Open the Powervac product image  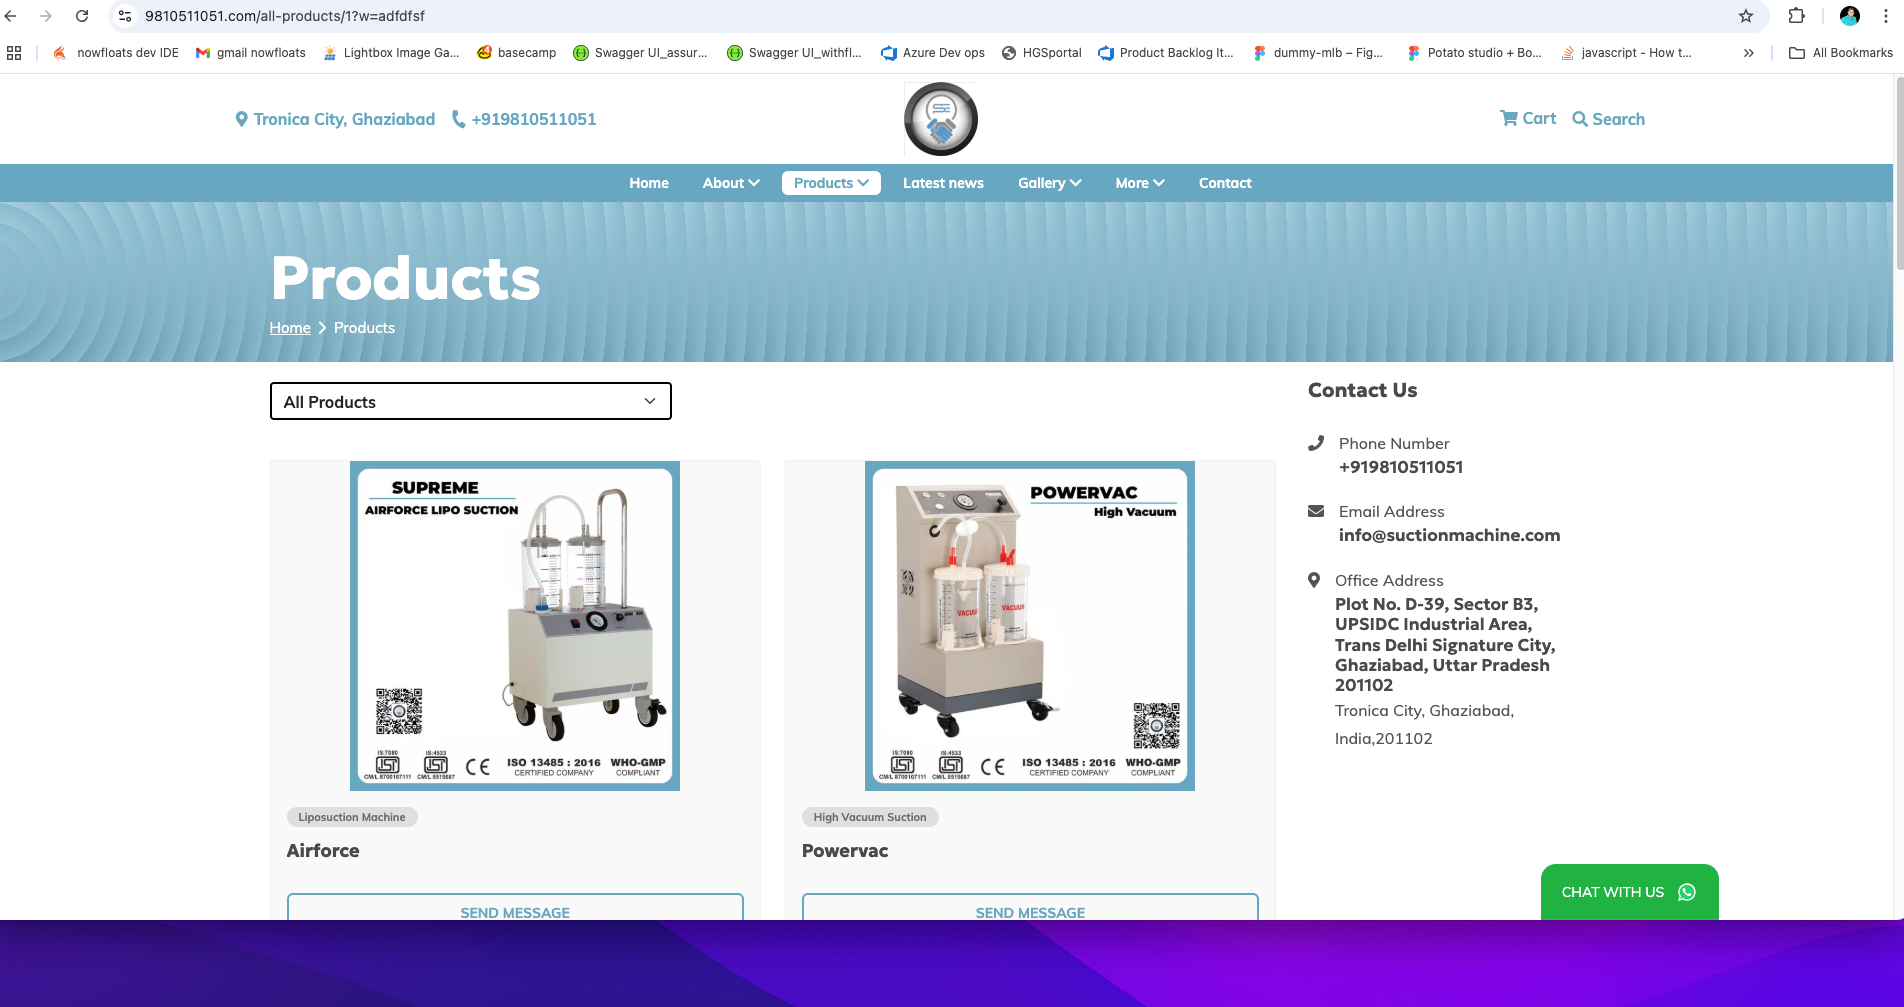tap(1030, 626)
